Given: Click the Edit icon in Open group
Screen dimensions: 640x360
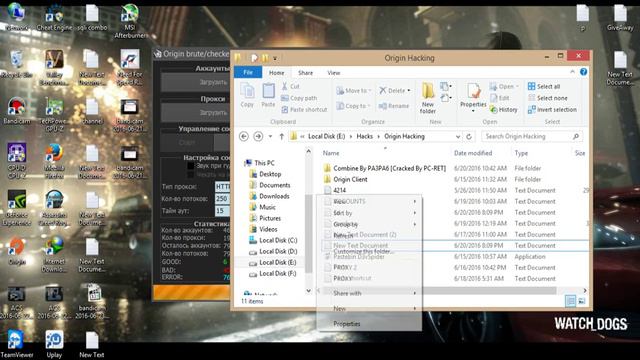Looking at the screenshot, I should coord(493,98).
